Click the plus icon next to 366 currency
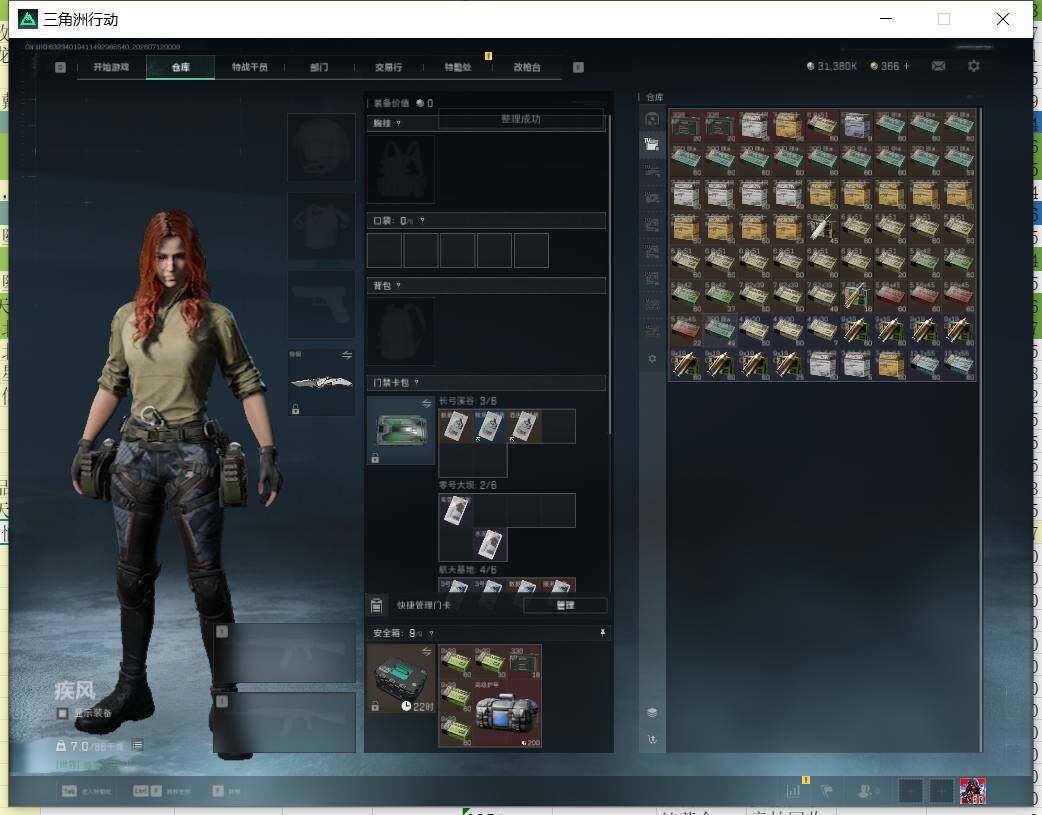The image size is (1042, 815). 906,66
